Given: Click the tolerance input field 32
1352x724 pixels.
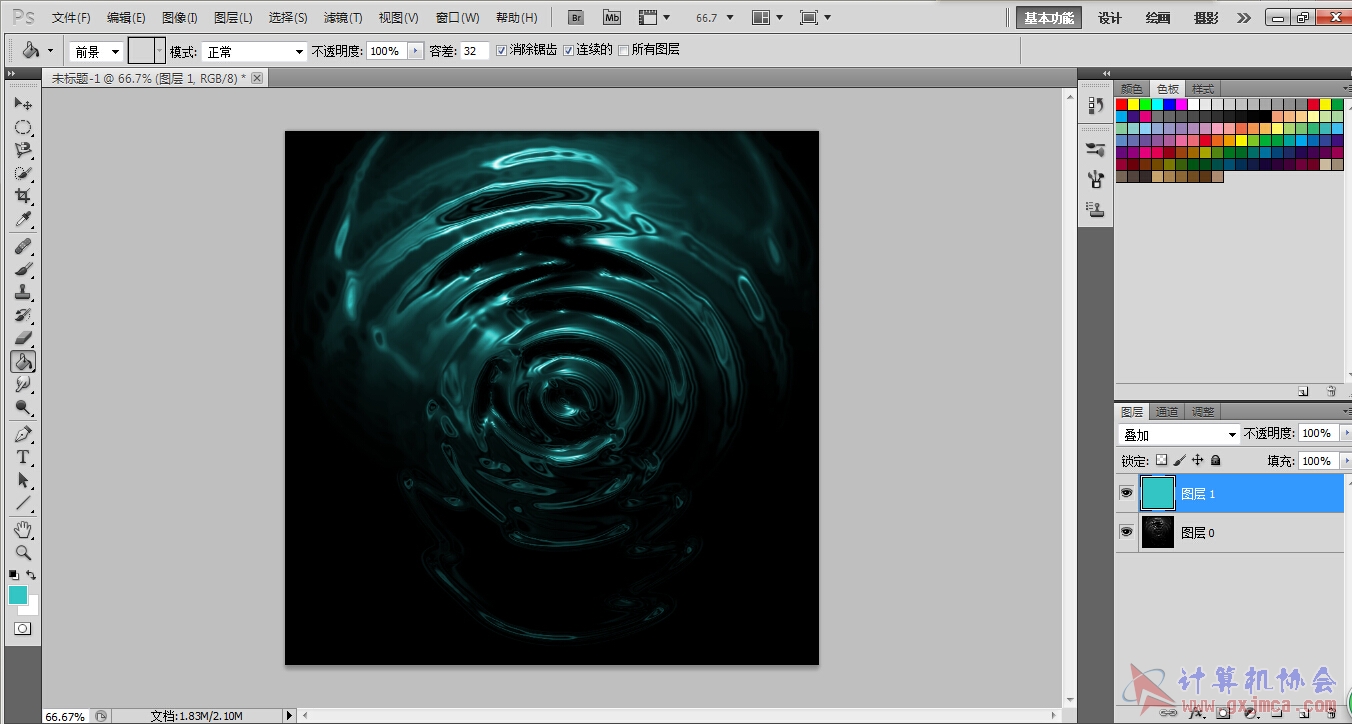Looking at the screenshot, I should pos(474,51).
